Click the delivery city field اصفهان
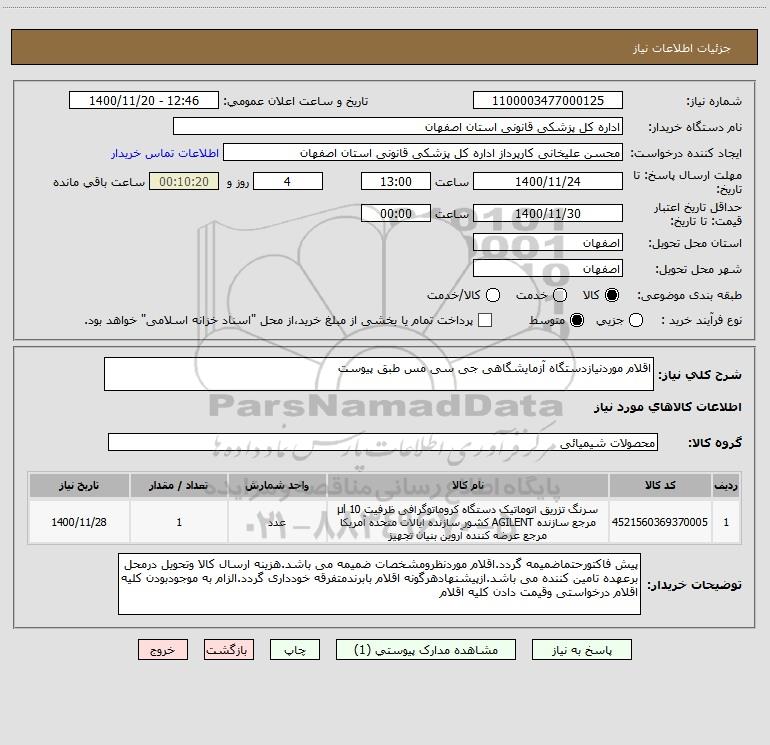This screenshot has width=770, height=745. pyautogui.click(x=548, y=269)
